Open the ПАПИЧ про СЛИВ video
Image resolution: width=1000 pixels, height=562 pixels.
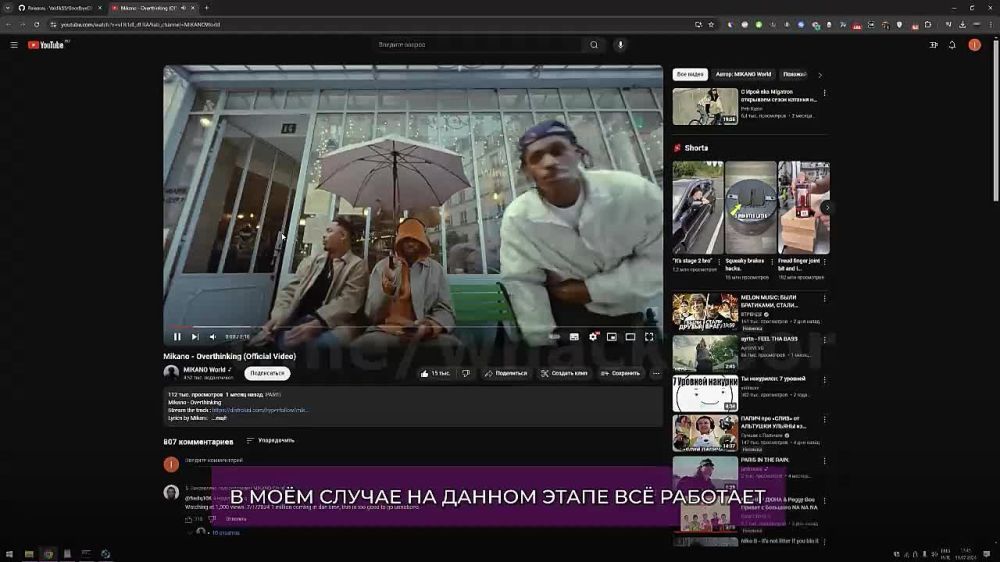[705, 434]
